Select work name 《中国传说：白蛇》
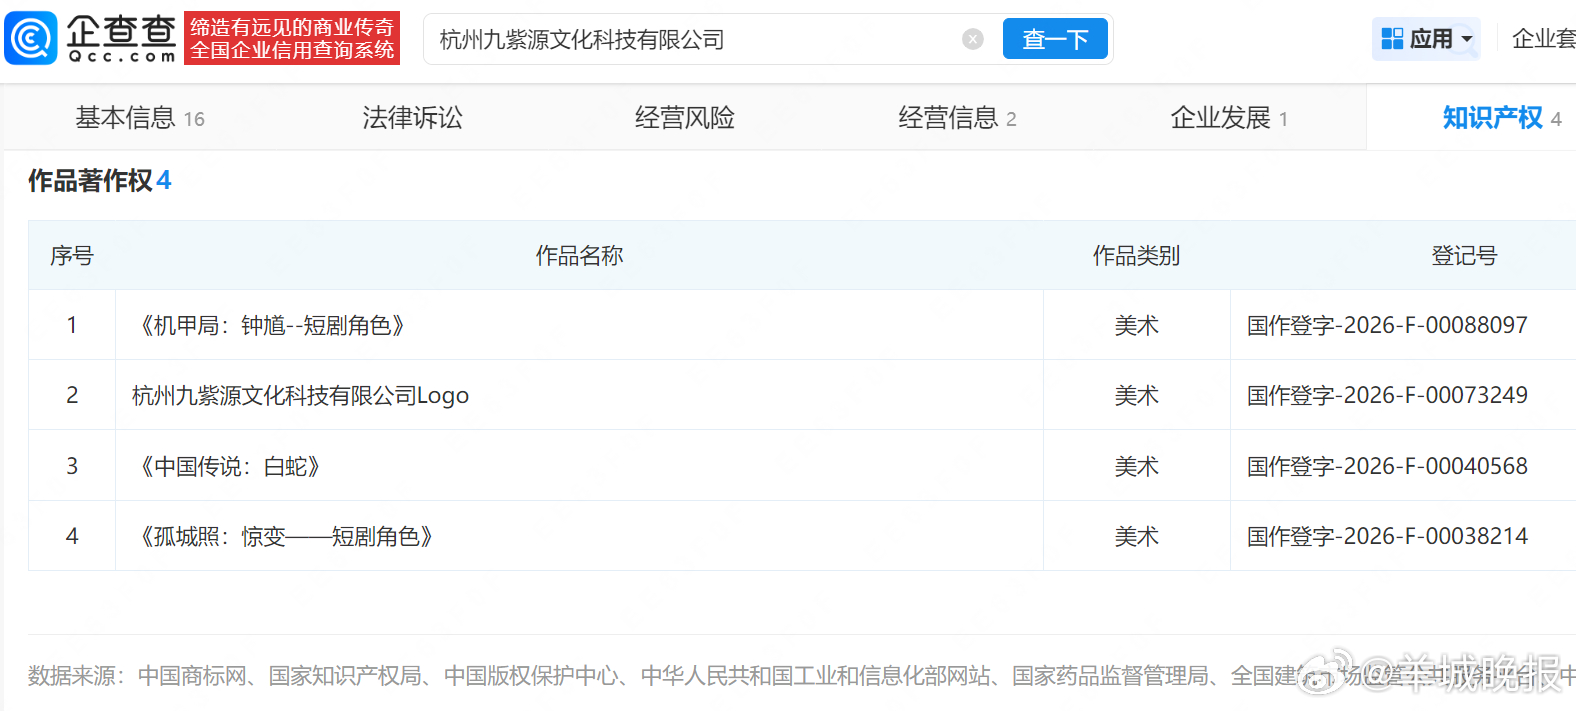1576x711 pixels. click(x=230, y=467)
